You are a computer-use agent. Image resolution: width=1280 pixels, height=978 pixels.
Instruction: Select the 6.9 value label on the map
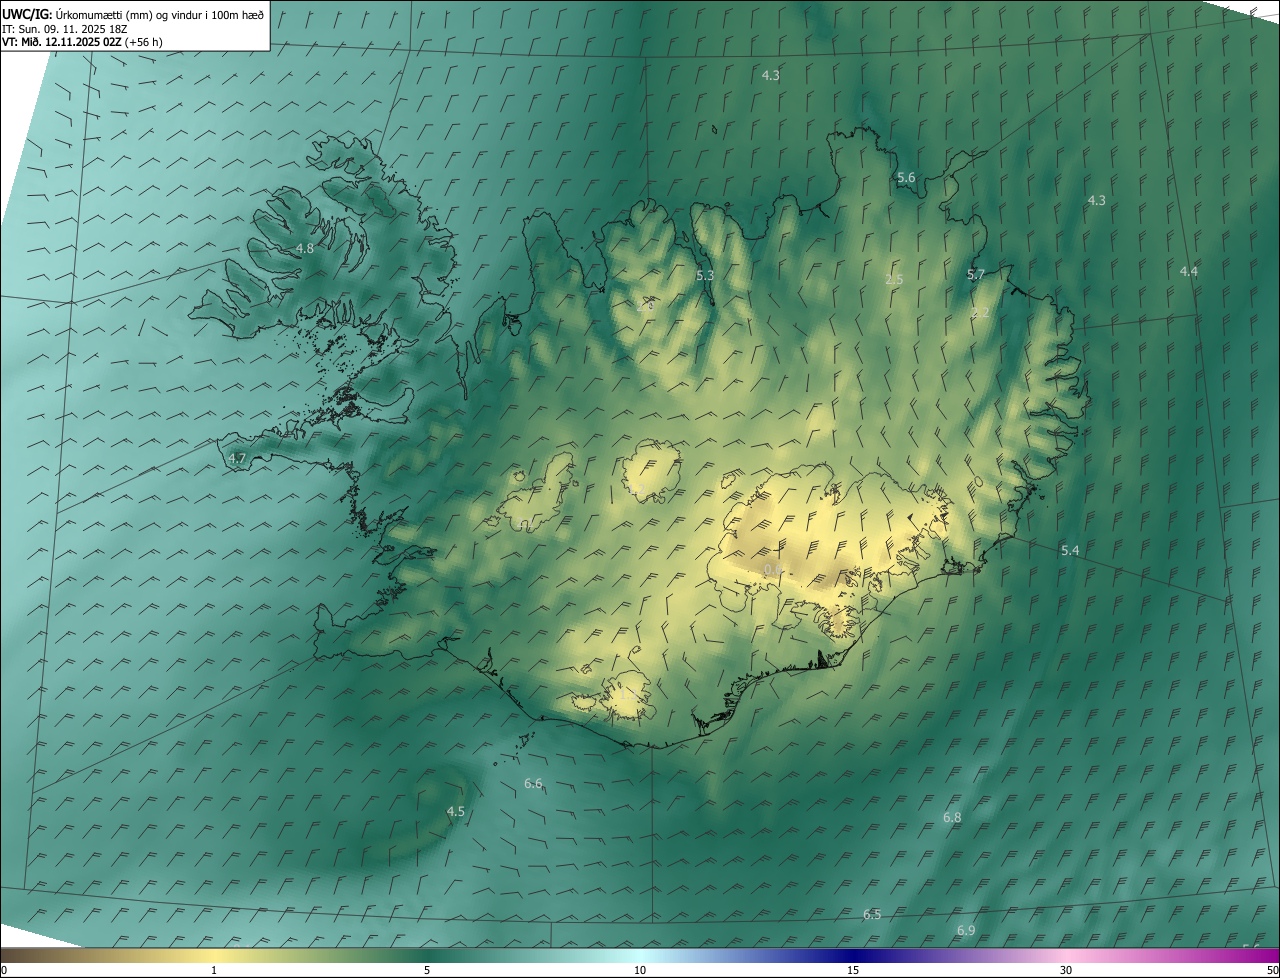[x=966, y=930]
